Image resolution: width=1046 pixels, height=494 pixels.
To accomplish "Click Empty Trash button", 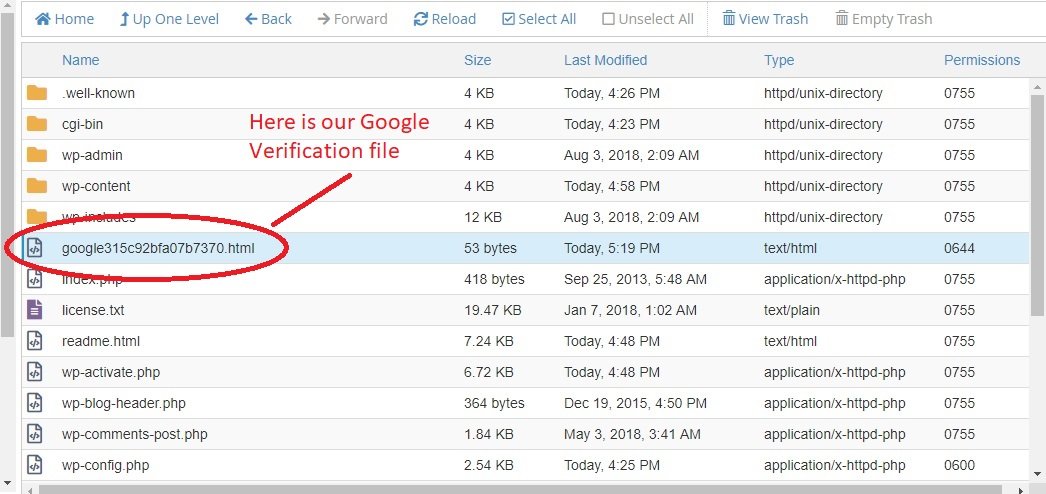I will (x=884, y=19).
